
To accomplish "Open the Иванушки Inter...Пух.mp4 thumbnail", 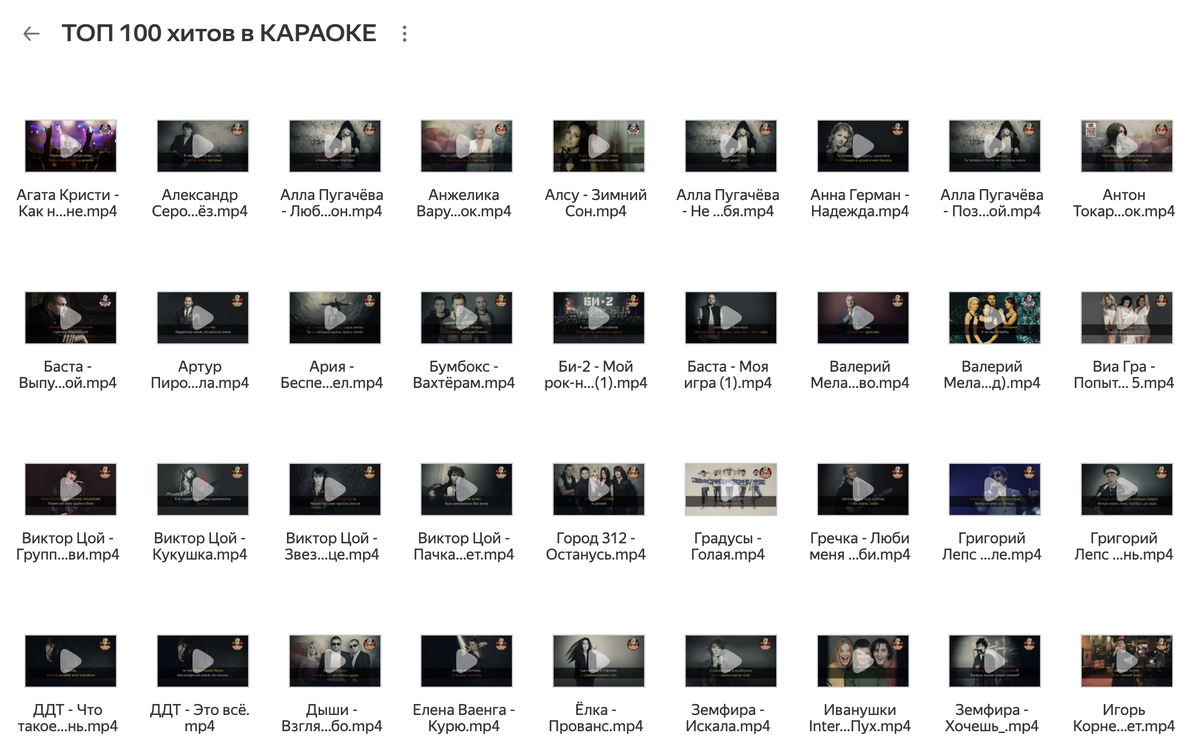I will [862, 661].
